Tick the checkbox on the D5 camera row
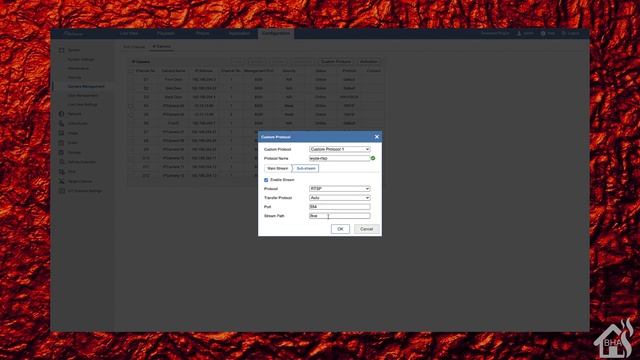This screenshot has height=360, width=640. pos(131,115)
